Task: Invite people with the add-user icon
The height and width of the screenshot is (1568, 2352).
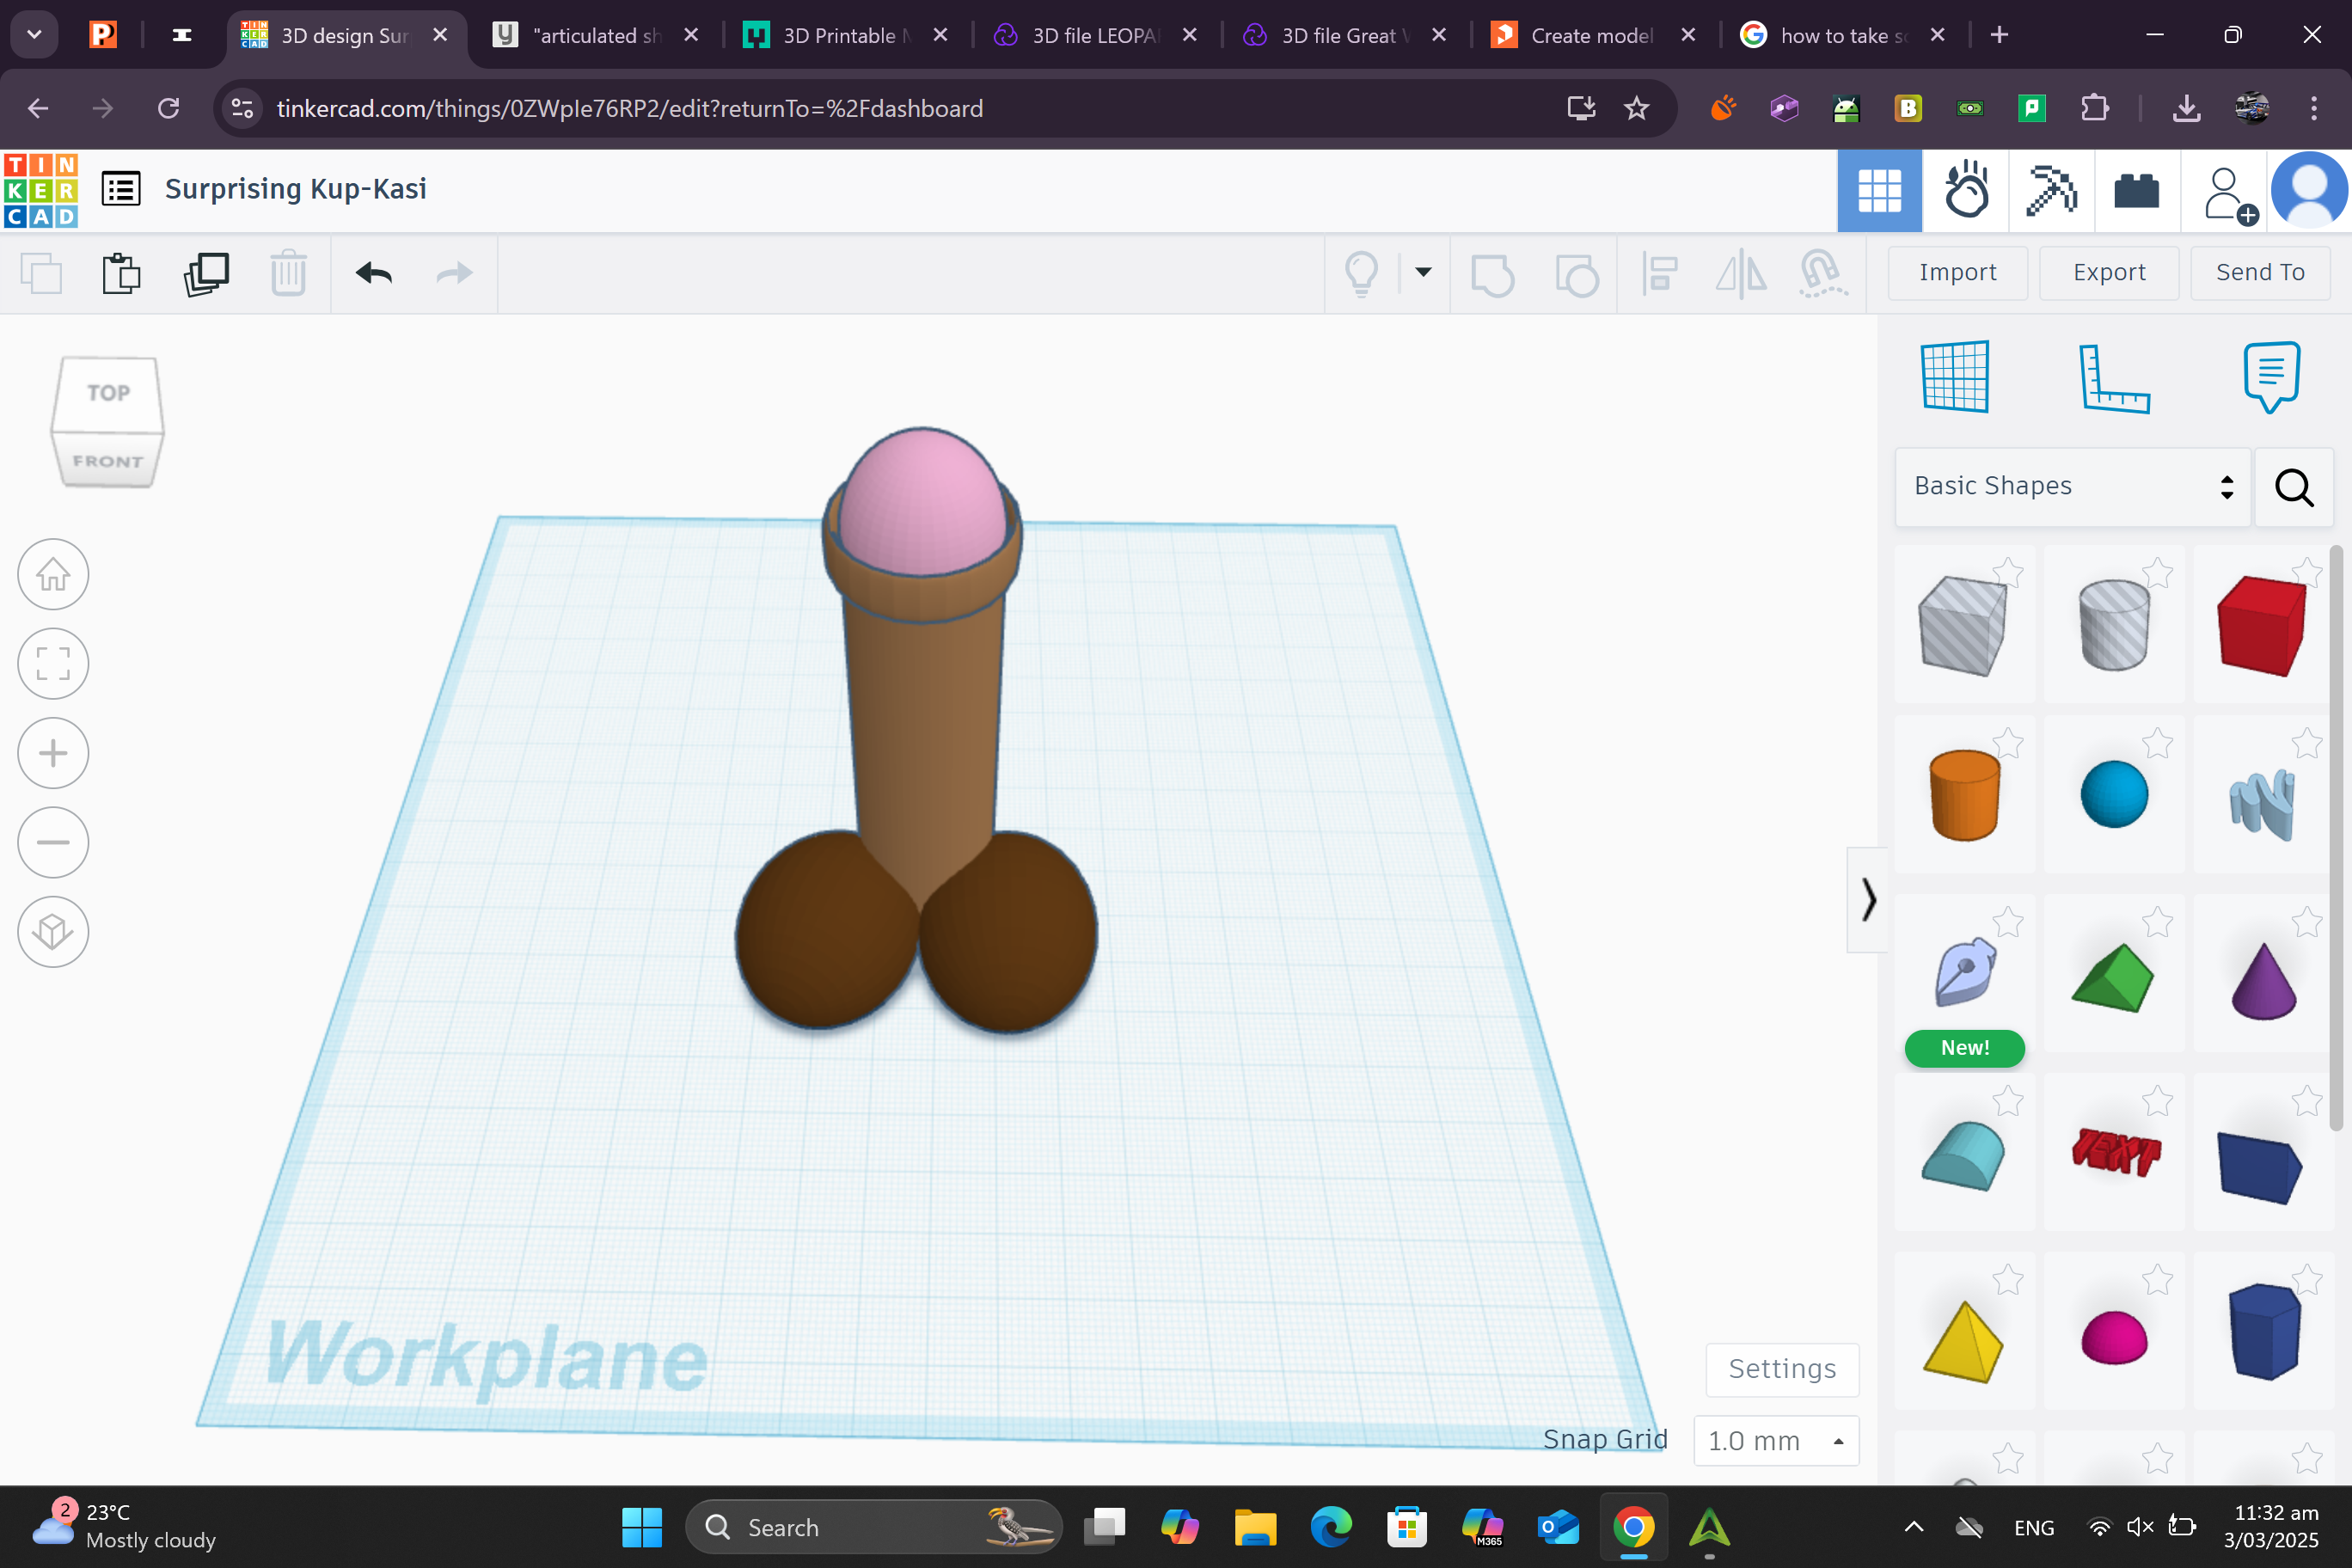Action: 2229,194
